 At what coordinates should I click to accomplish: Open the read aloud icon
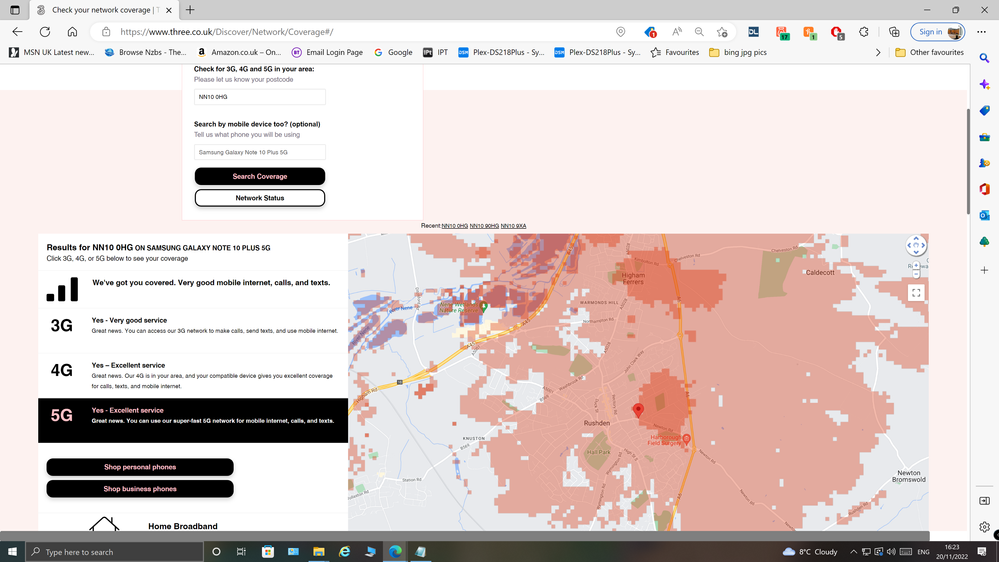tap(677, 32)
